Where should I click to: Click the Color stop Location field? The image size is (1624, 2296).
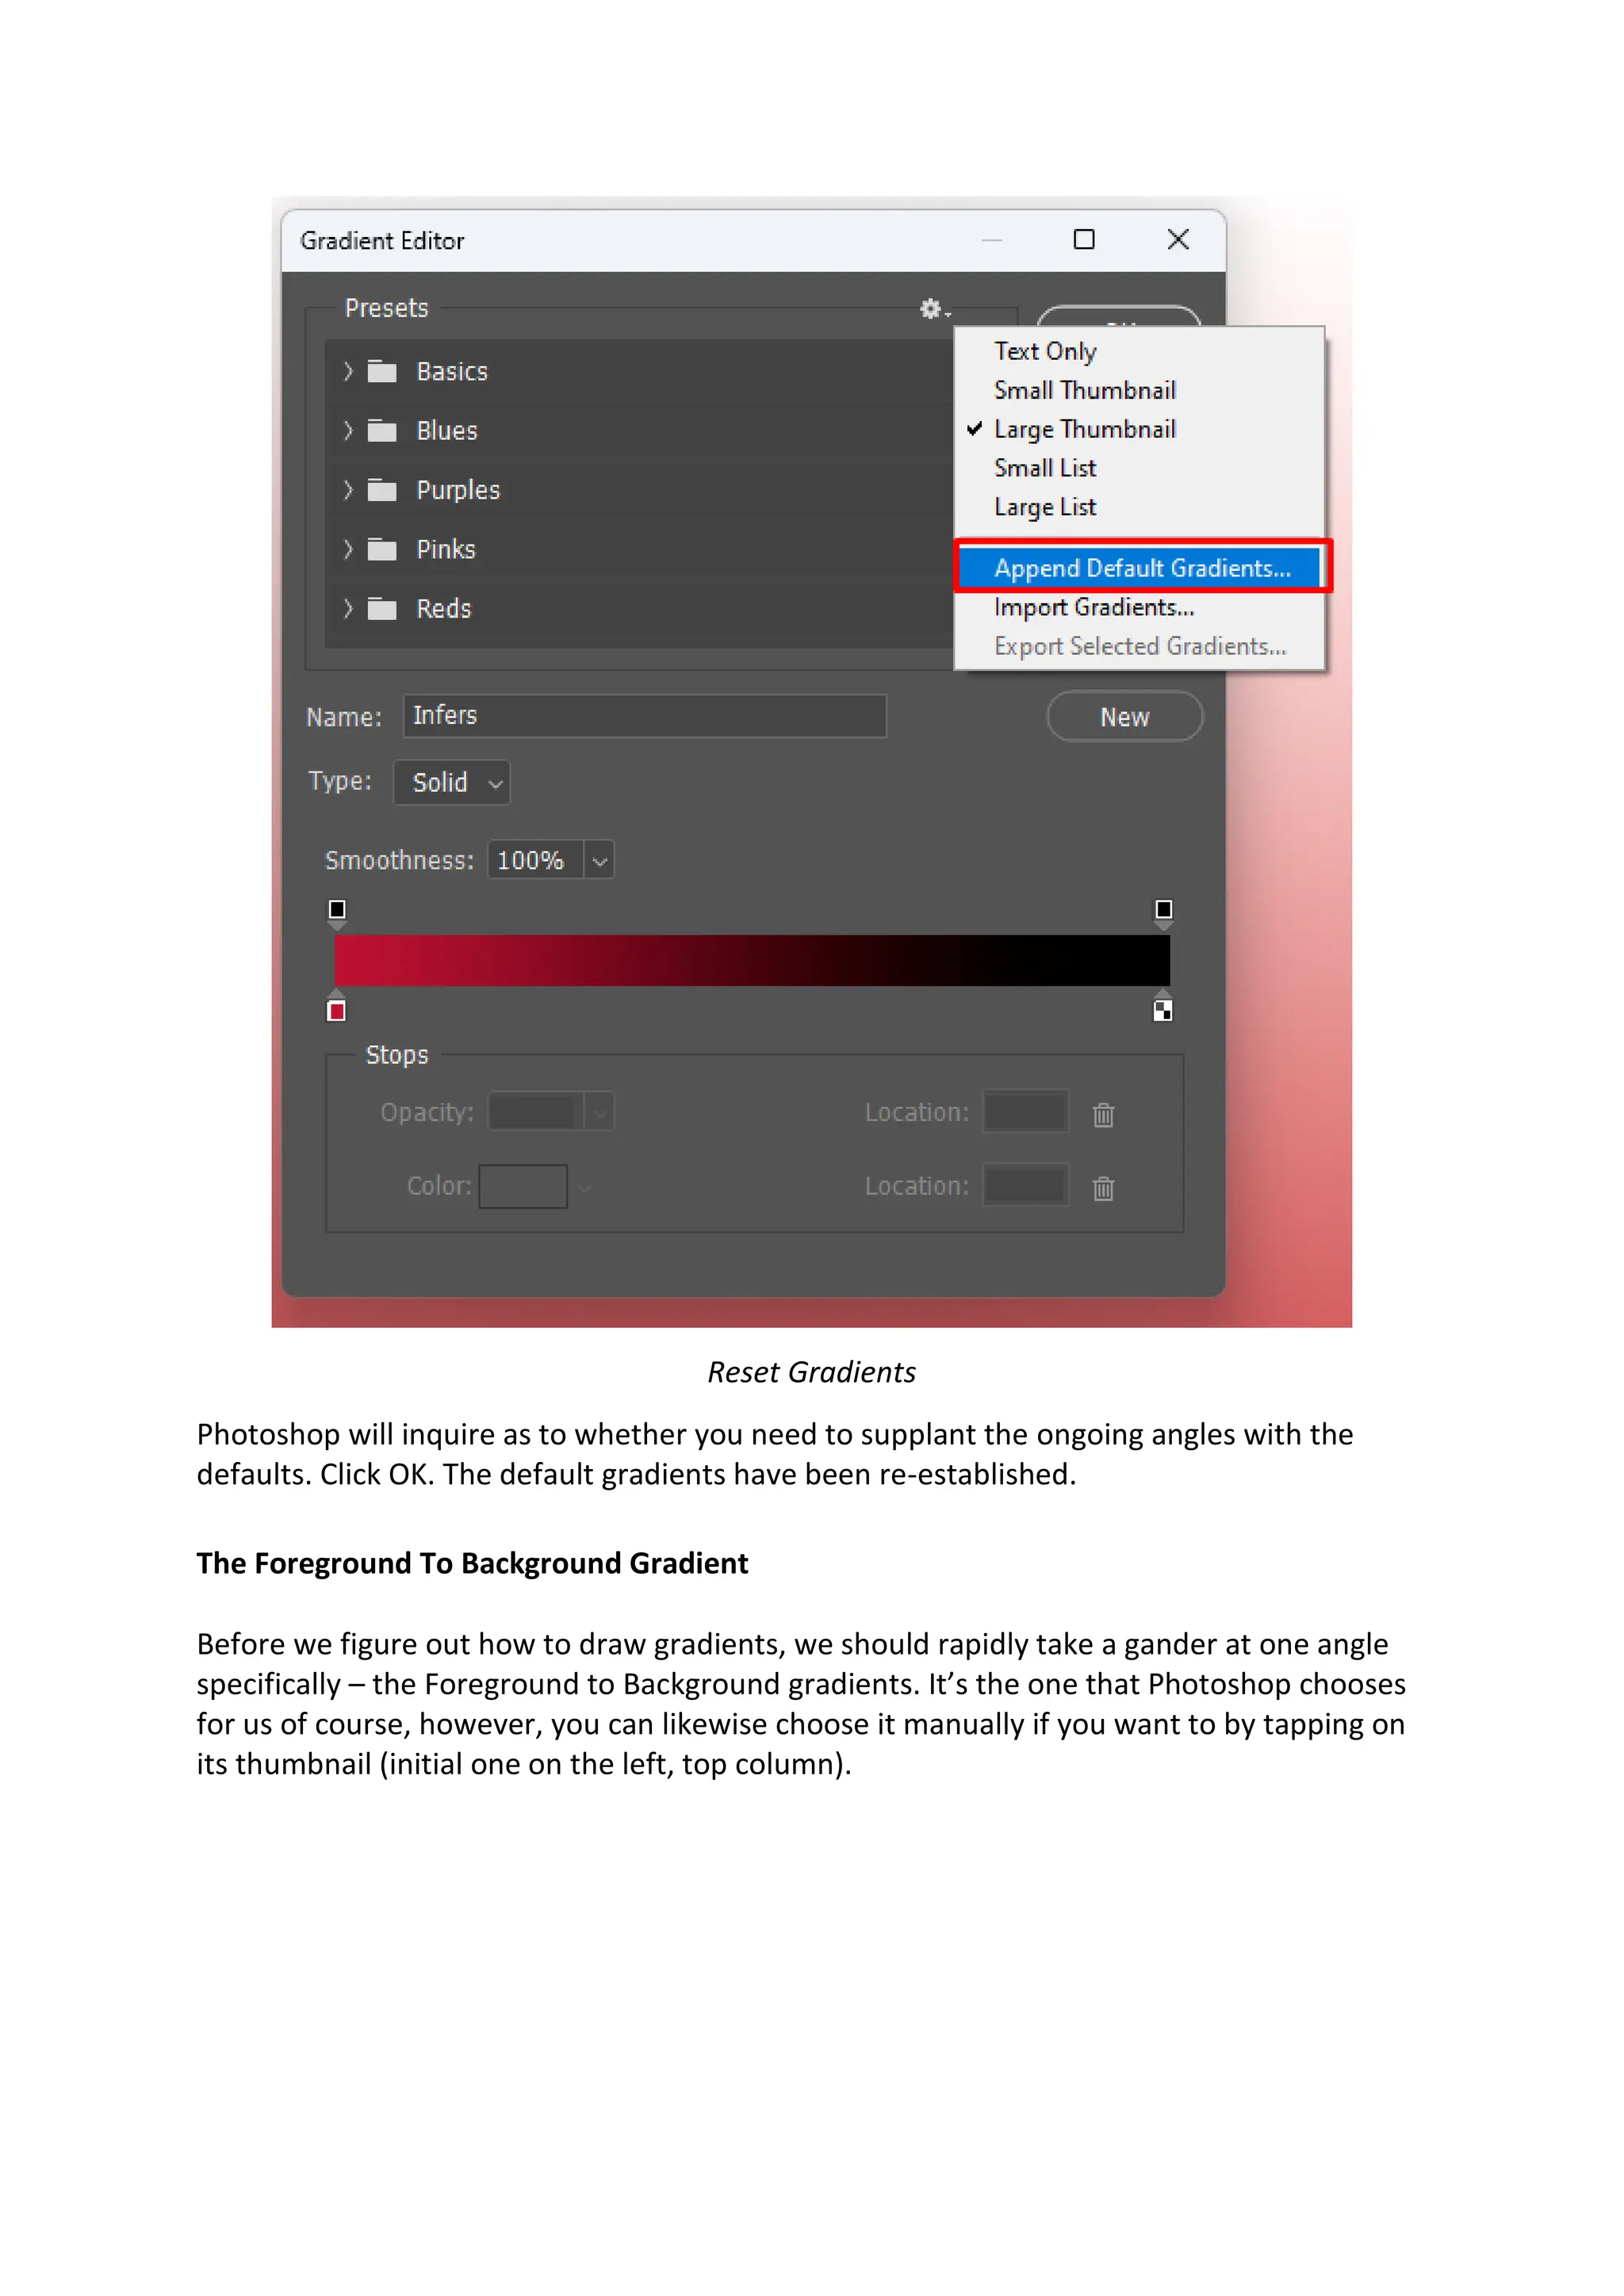(1026, 1186)
